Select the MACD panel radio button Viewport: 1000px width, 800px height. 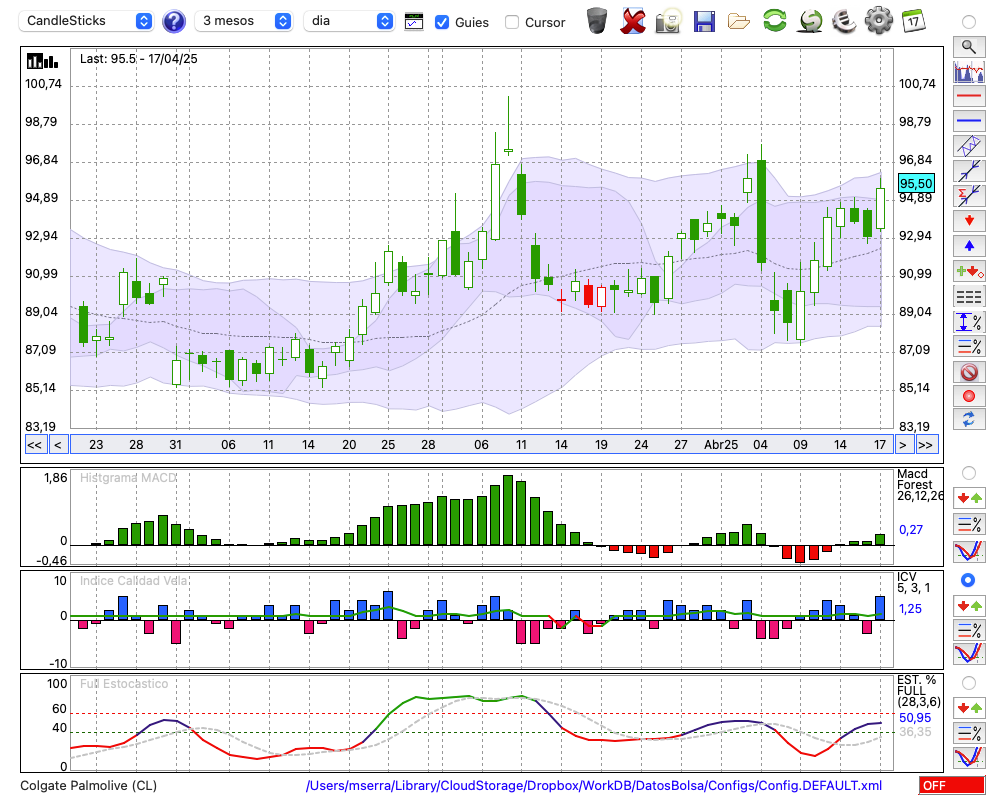click(x=969, y=473)
